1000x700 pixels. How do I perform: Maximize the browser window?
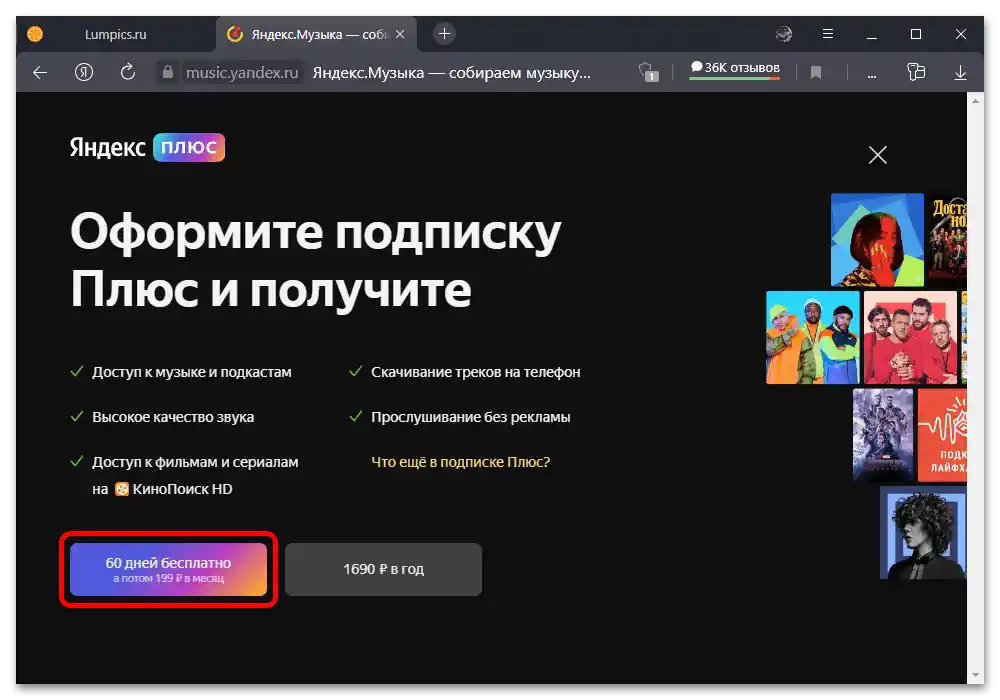coord(916,34)
